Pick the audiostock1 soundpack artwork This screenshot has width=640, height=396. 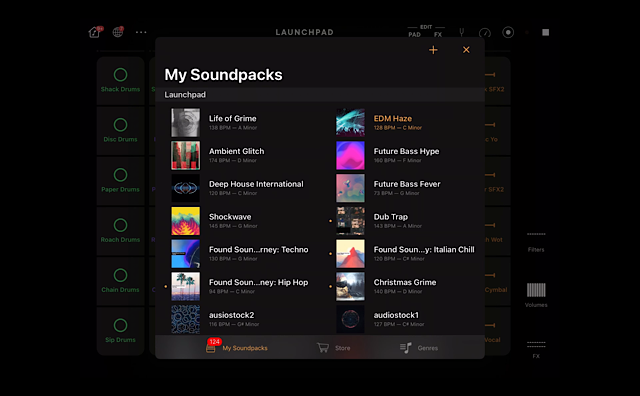(x=350, y=319)
